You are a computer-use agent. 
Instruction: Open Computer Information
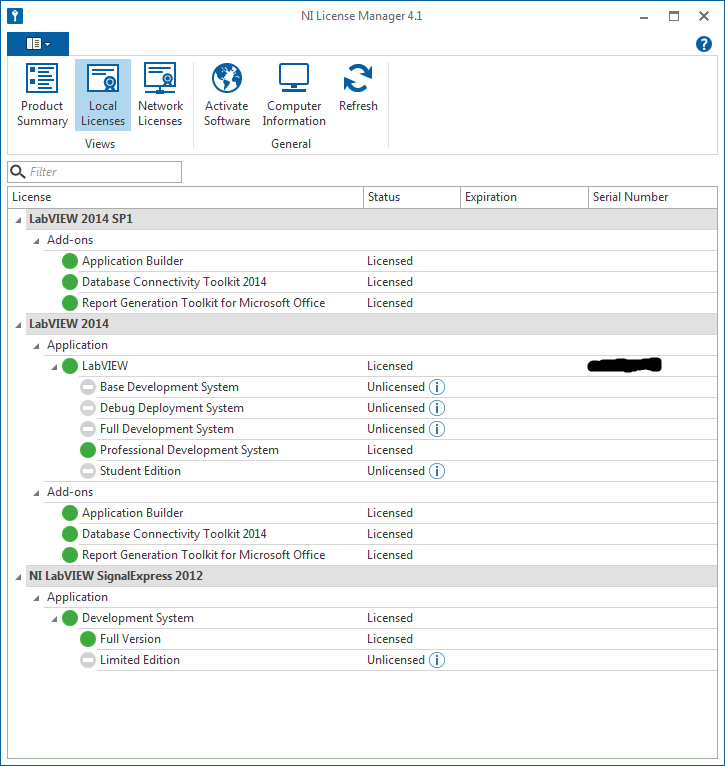click(294, 95)
